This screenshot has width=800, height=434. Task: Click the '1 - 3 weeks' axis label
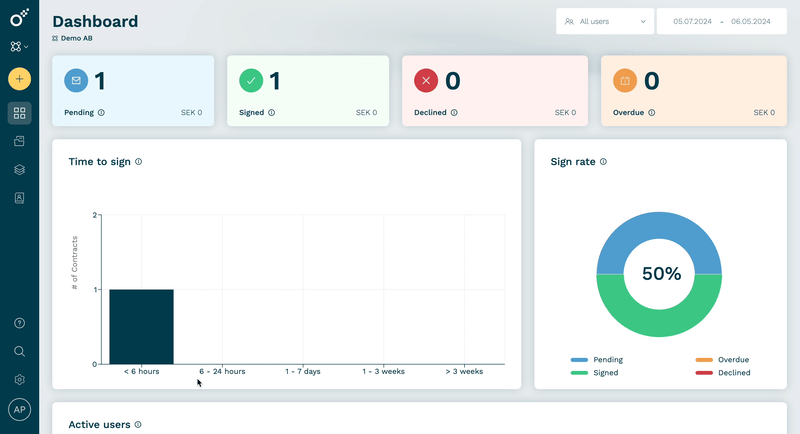pyautogui.click(x=383, y=371)
